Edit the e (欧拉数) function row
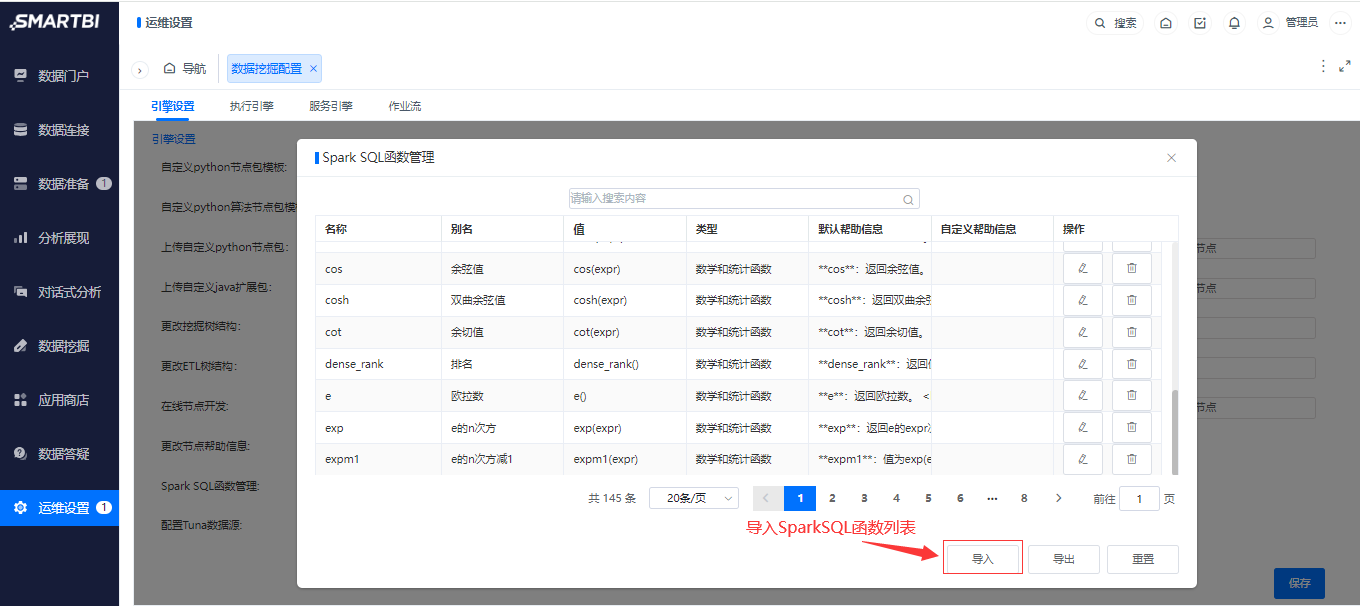Image resolution: width=1360 pixels, height=606 pixels. (1082, 396)
